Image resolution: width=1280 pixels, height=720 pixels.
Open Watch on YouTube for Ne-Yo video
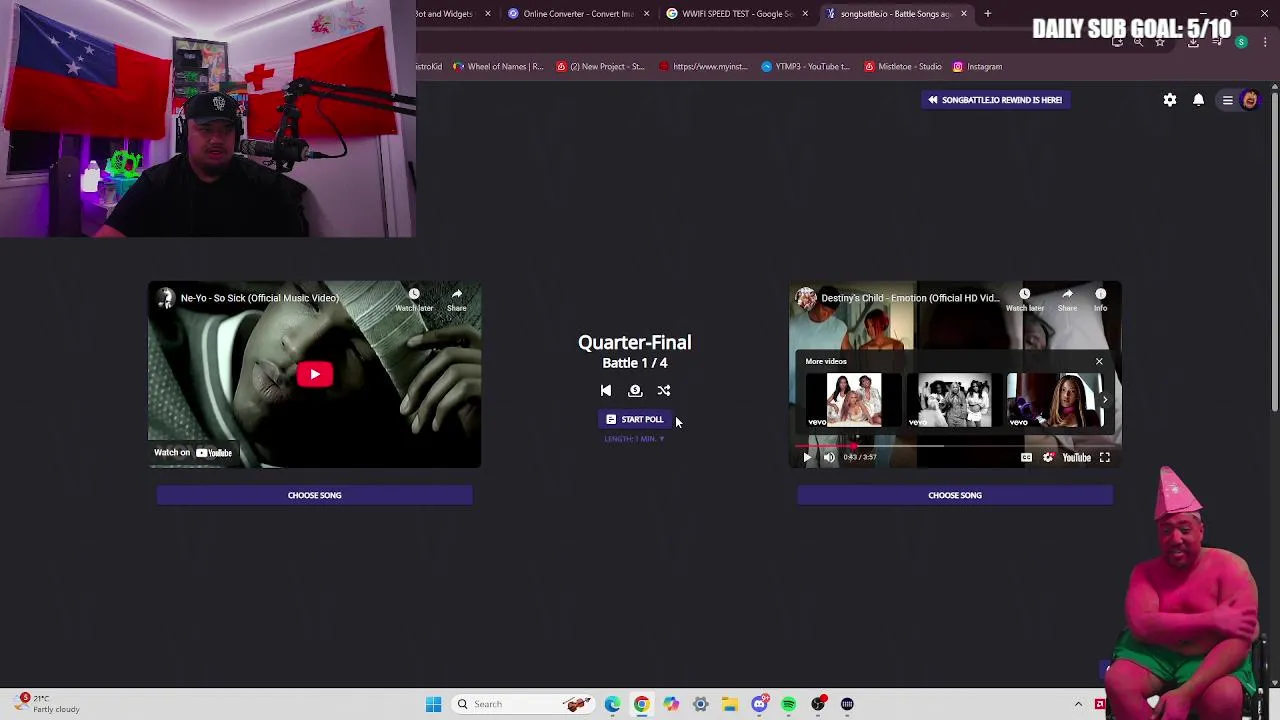[x=193, y=453]
